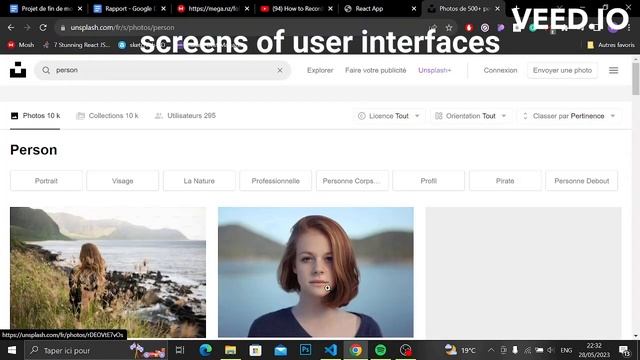The width and height of the screenshot is (640, 360).
Task: Go back with the browser back arrow
Action: pyautogui.click(x=11, y=27)
